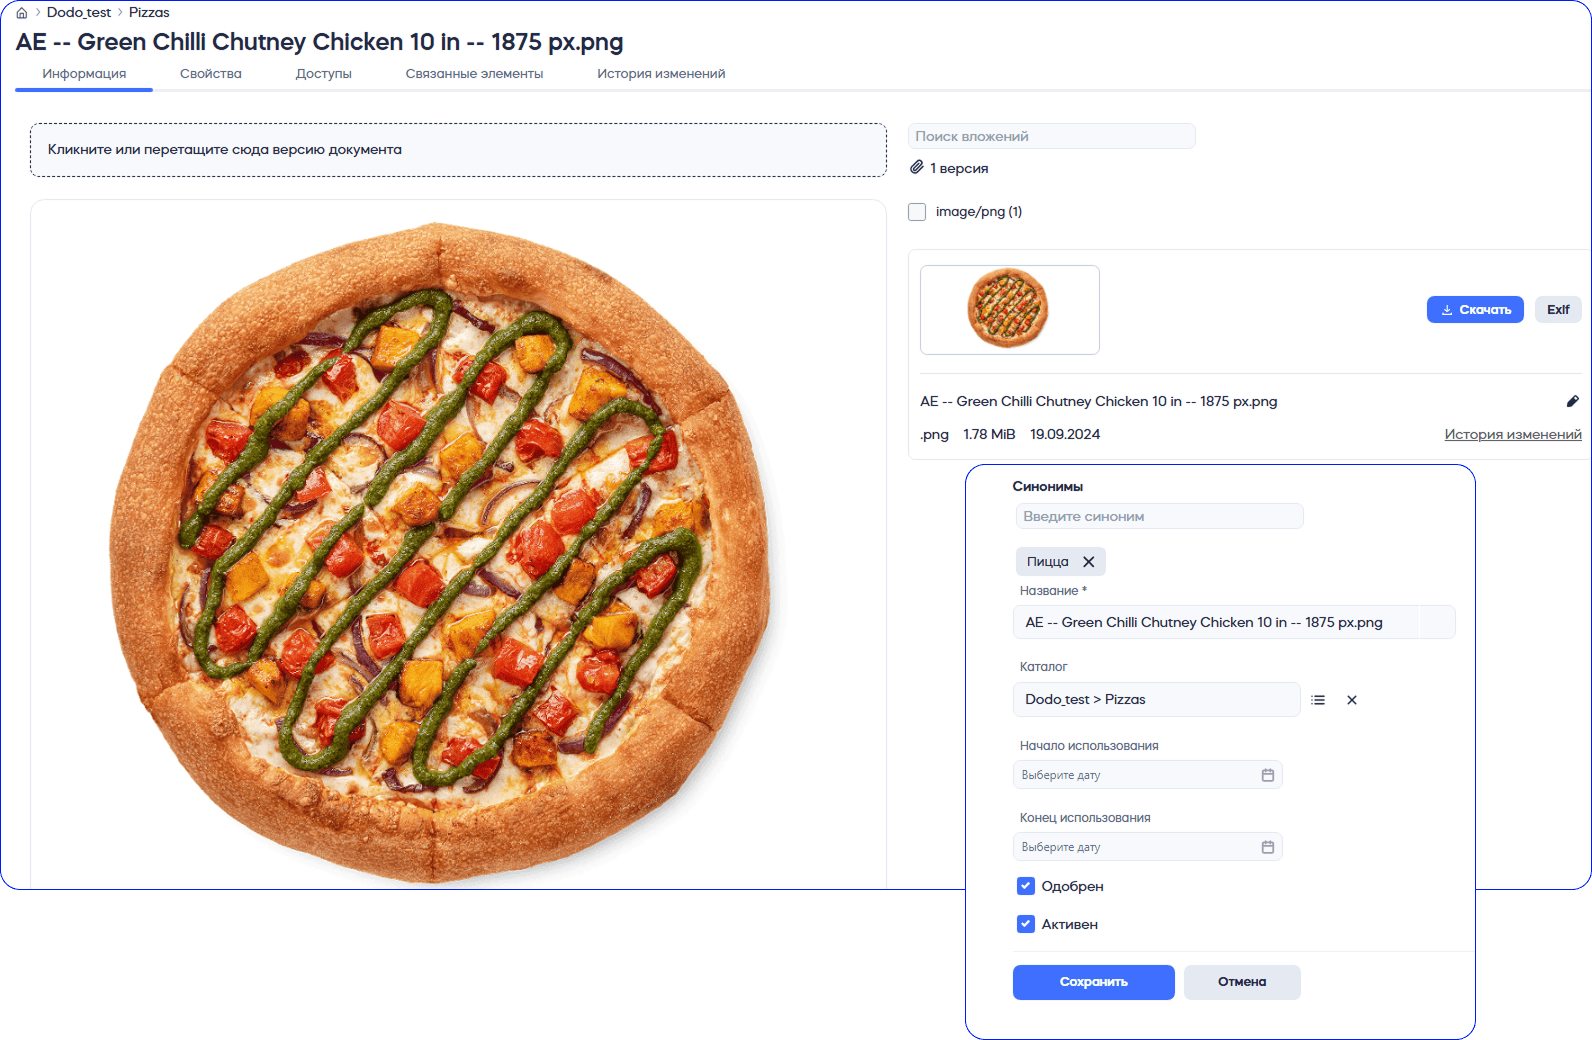Toggle the image/png (1) checkbox

point(917,212)
